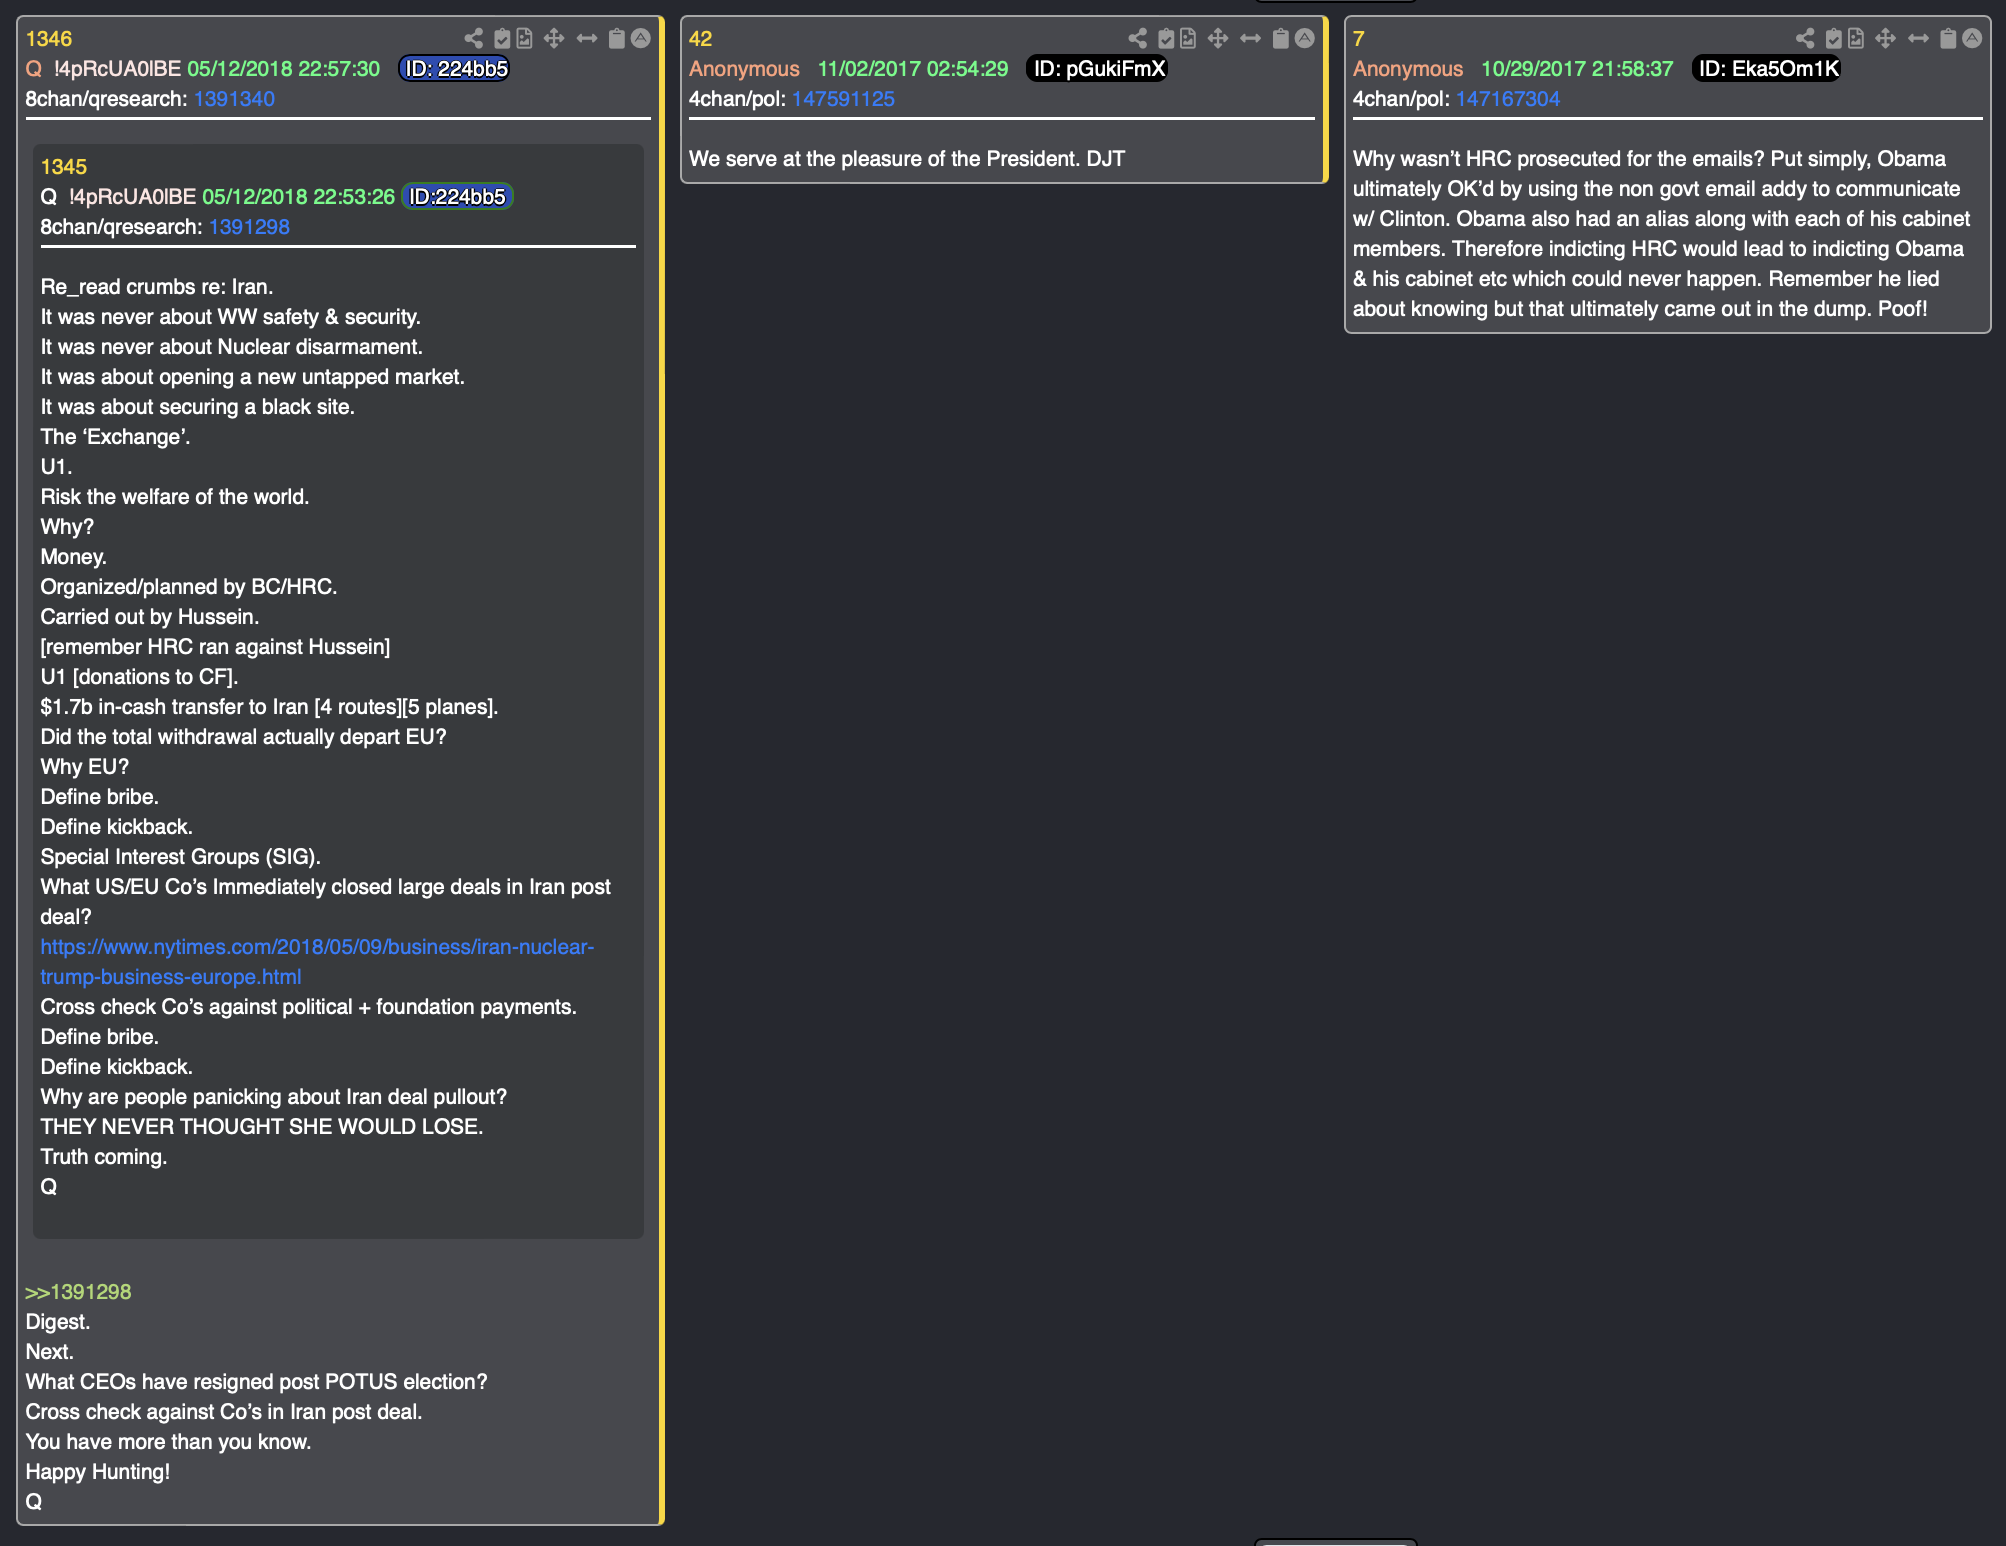Open 8chan/qresearch link 1391340
The image size is (2006, 1546).
(234, 99)
